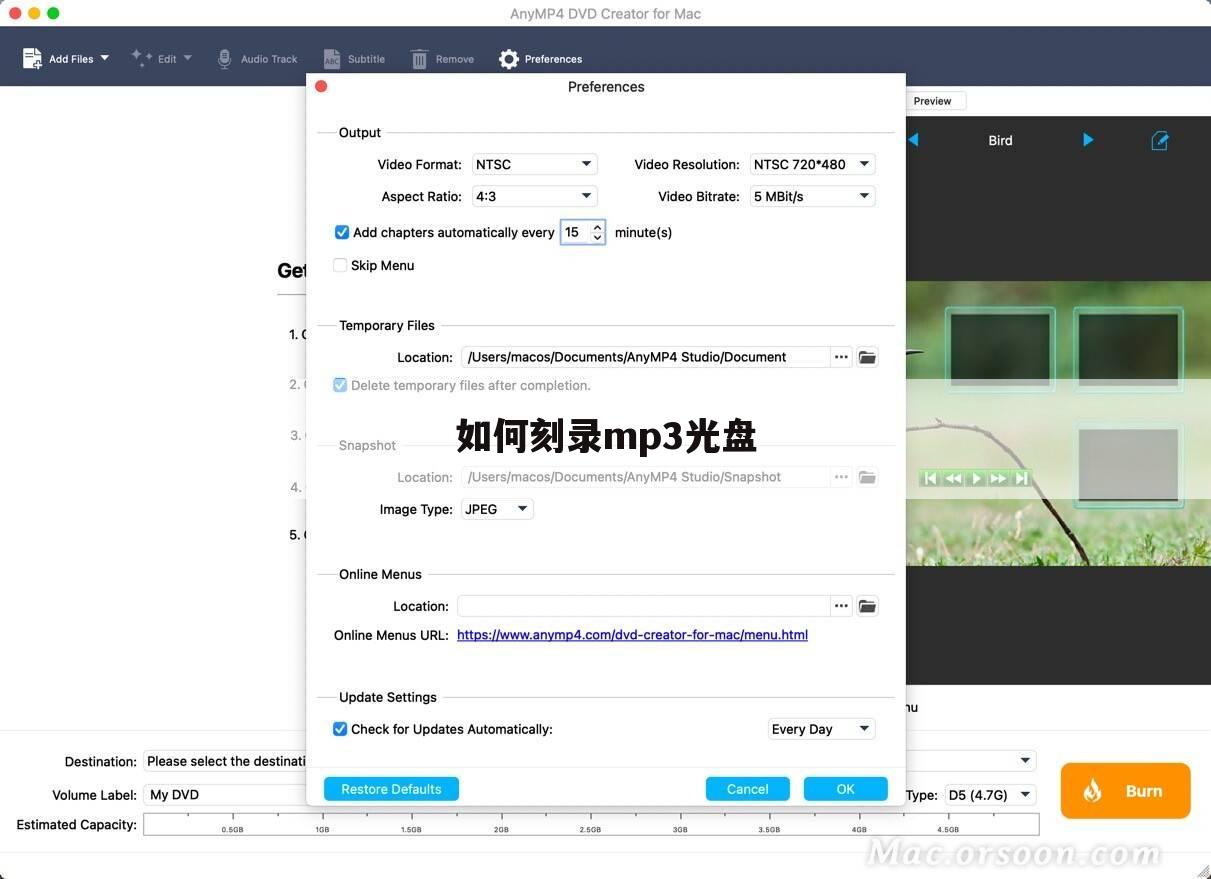Select the top right menu thumbnail frame
Screen dimensions: 1211x879
coord(1129,349)
